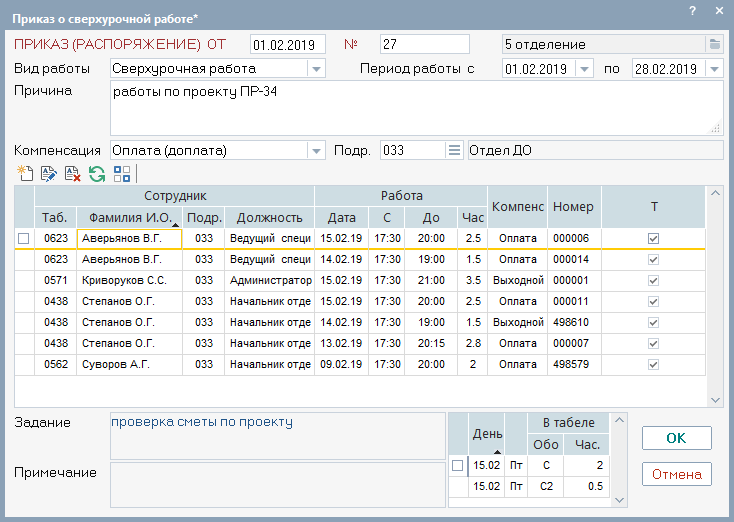This screenshot has width=734, height=522.
Task: Open the list icon beside Подр. 033
Action: pos(454,150)
